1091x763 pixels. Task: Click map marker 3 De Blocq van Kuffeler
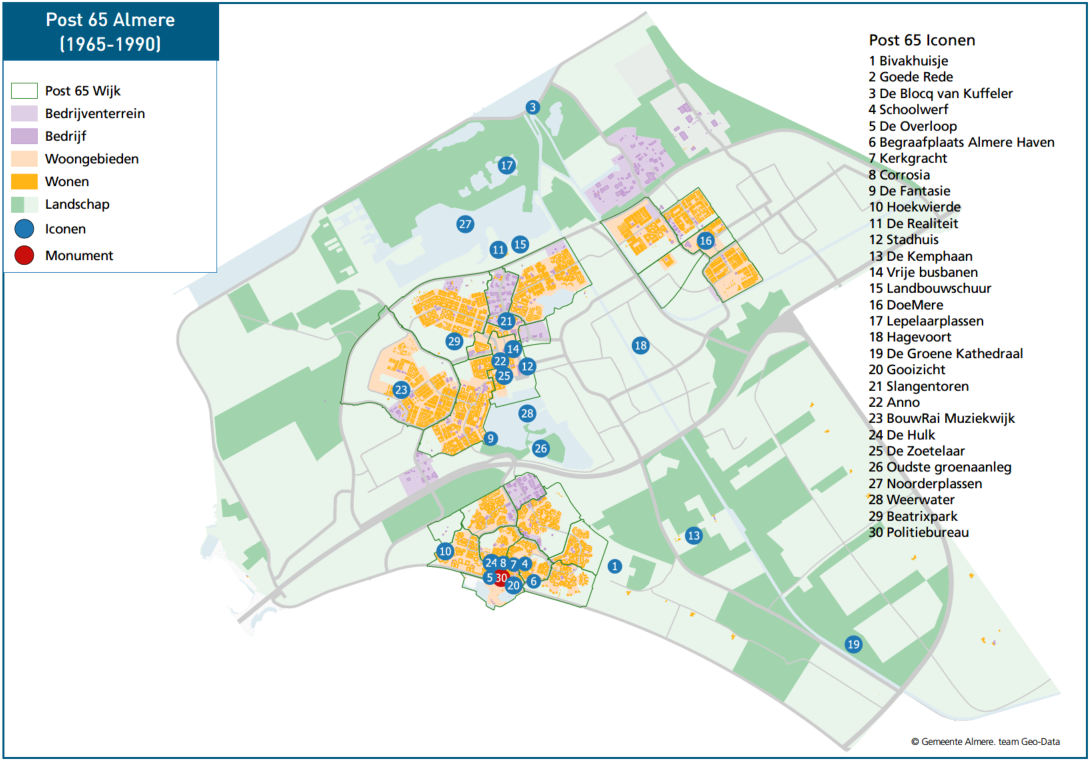click(x=533, y=108)
